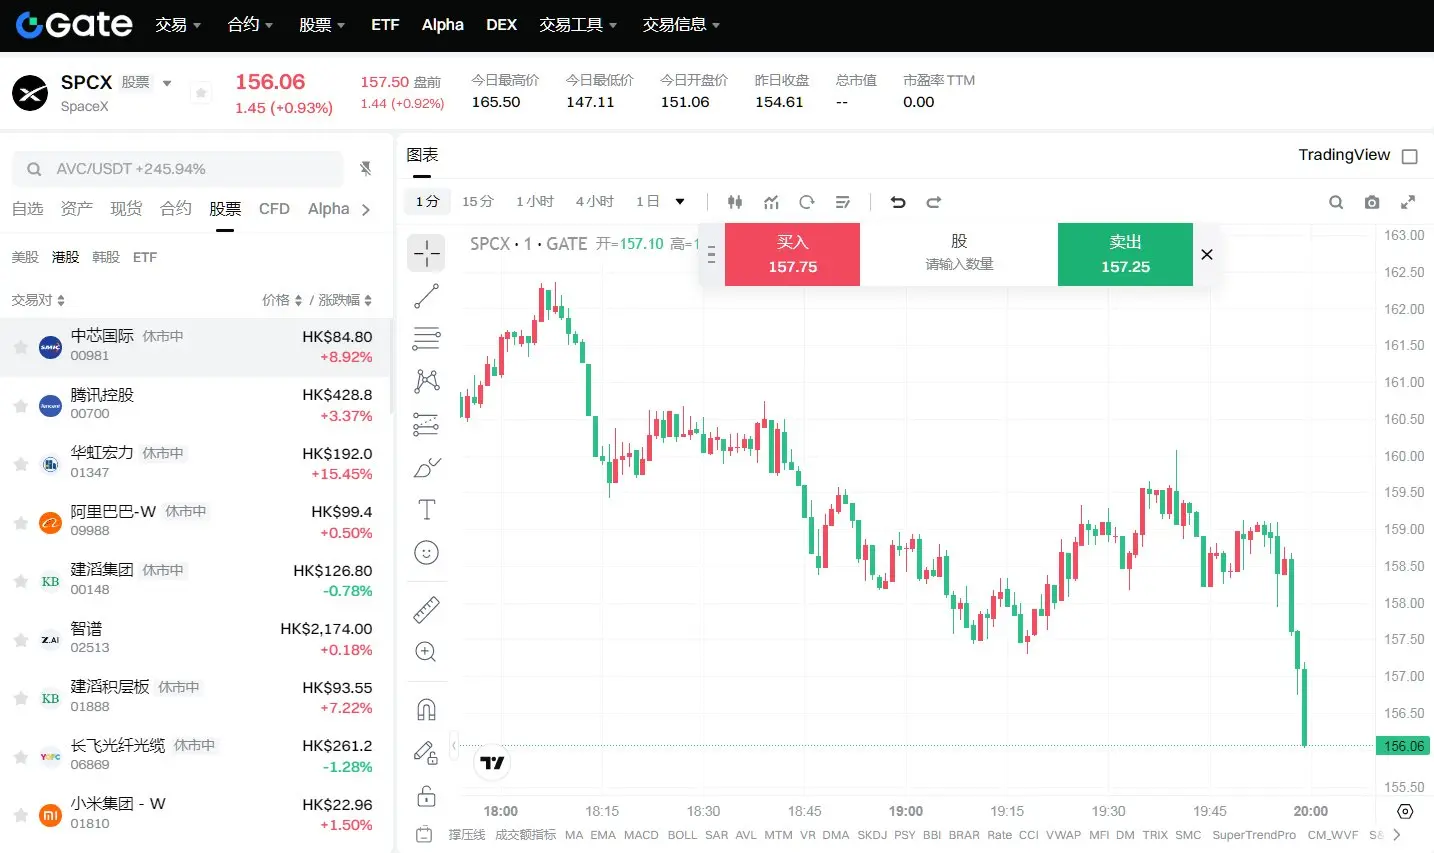Close the quick trade panel
This screenshot has width=1434, height=853.
click(x=1207, y=254)
